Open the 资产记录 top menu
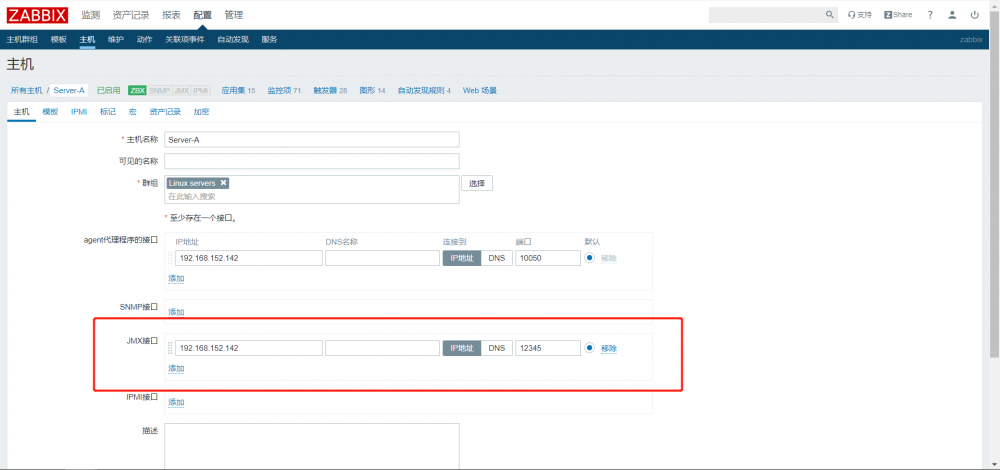The height and width of the screenshot is (470, 1000). coord(131,15)
